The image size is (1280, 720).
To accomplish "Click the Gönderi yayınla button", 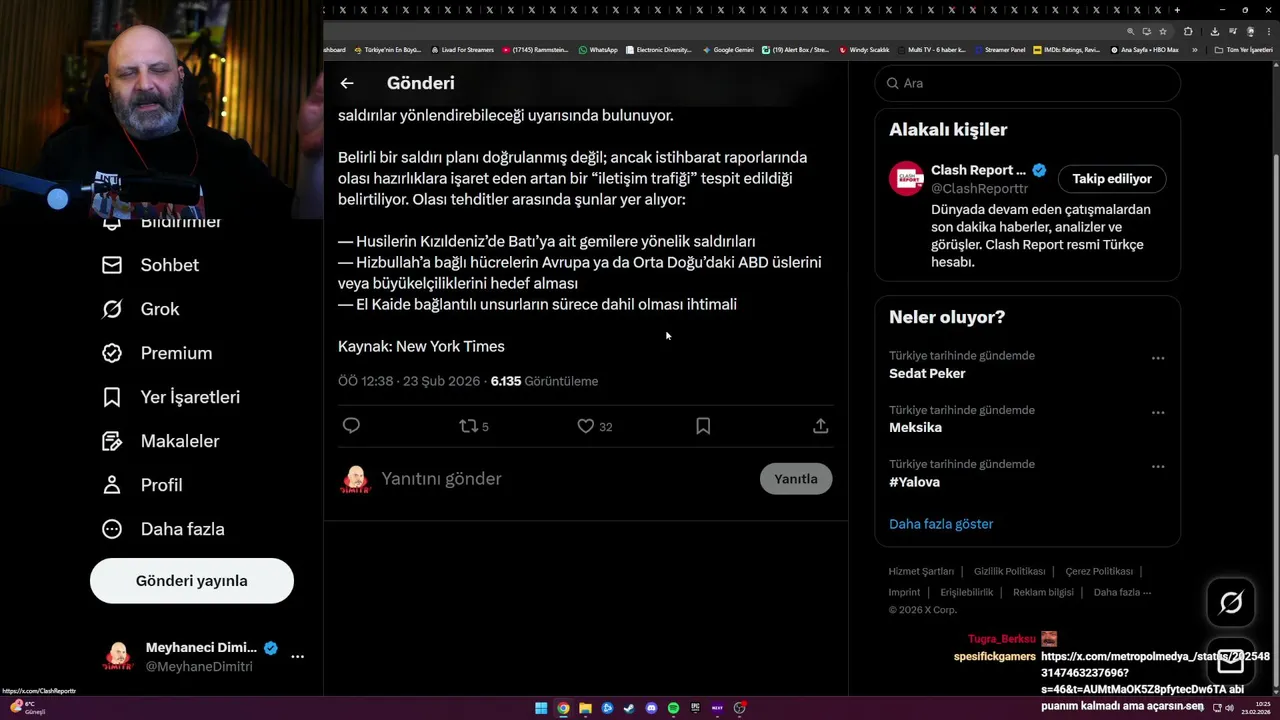I will tap(192, 581).
